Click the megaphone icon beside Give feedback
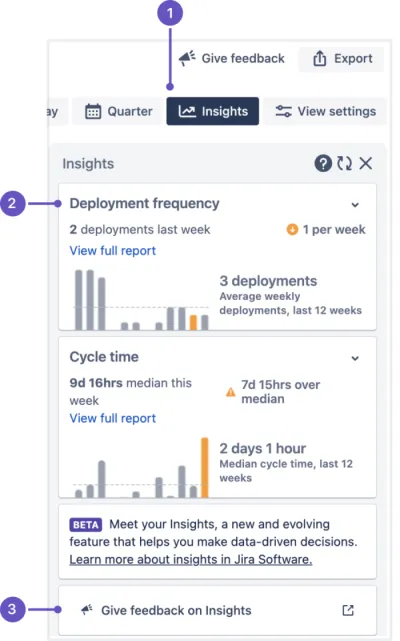The height and width of the screenshot is (641, 400). [187, 58]
